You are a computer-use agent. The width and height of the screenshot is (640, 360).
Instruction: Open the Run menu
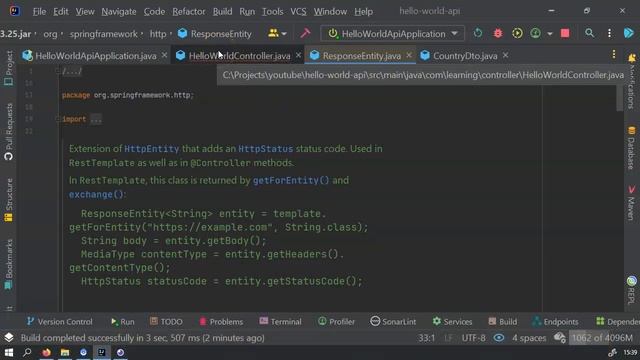click(x=247, y=11)
